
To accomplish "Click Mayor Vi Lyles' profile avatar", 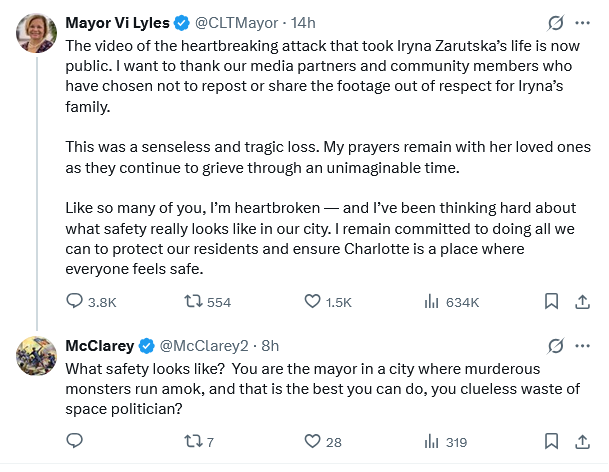I will click(x=35, y=34).
